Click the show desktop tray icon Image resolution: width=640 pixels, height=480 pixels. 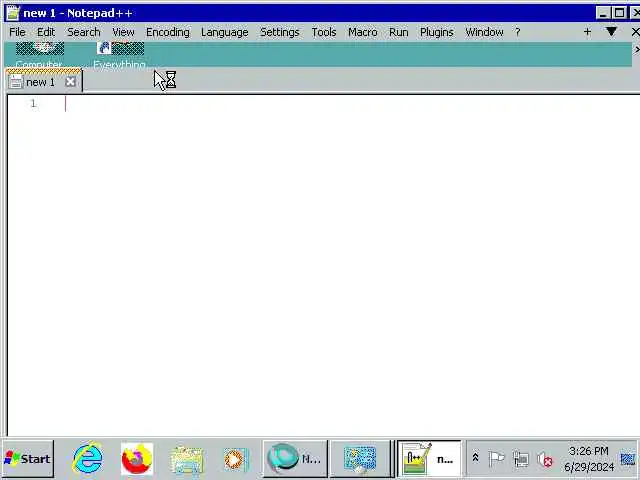629,459
